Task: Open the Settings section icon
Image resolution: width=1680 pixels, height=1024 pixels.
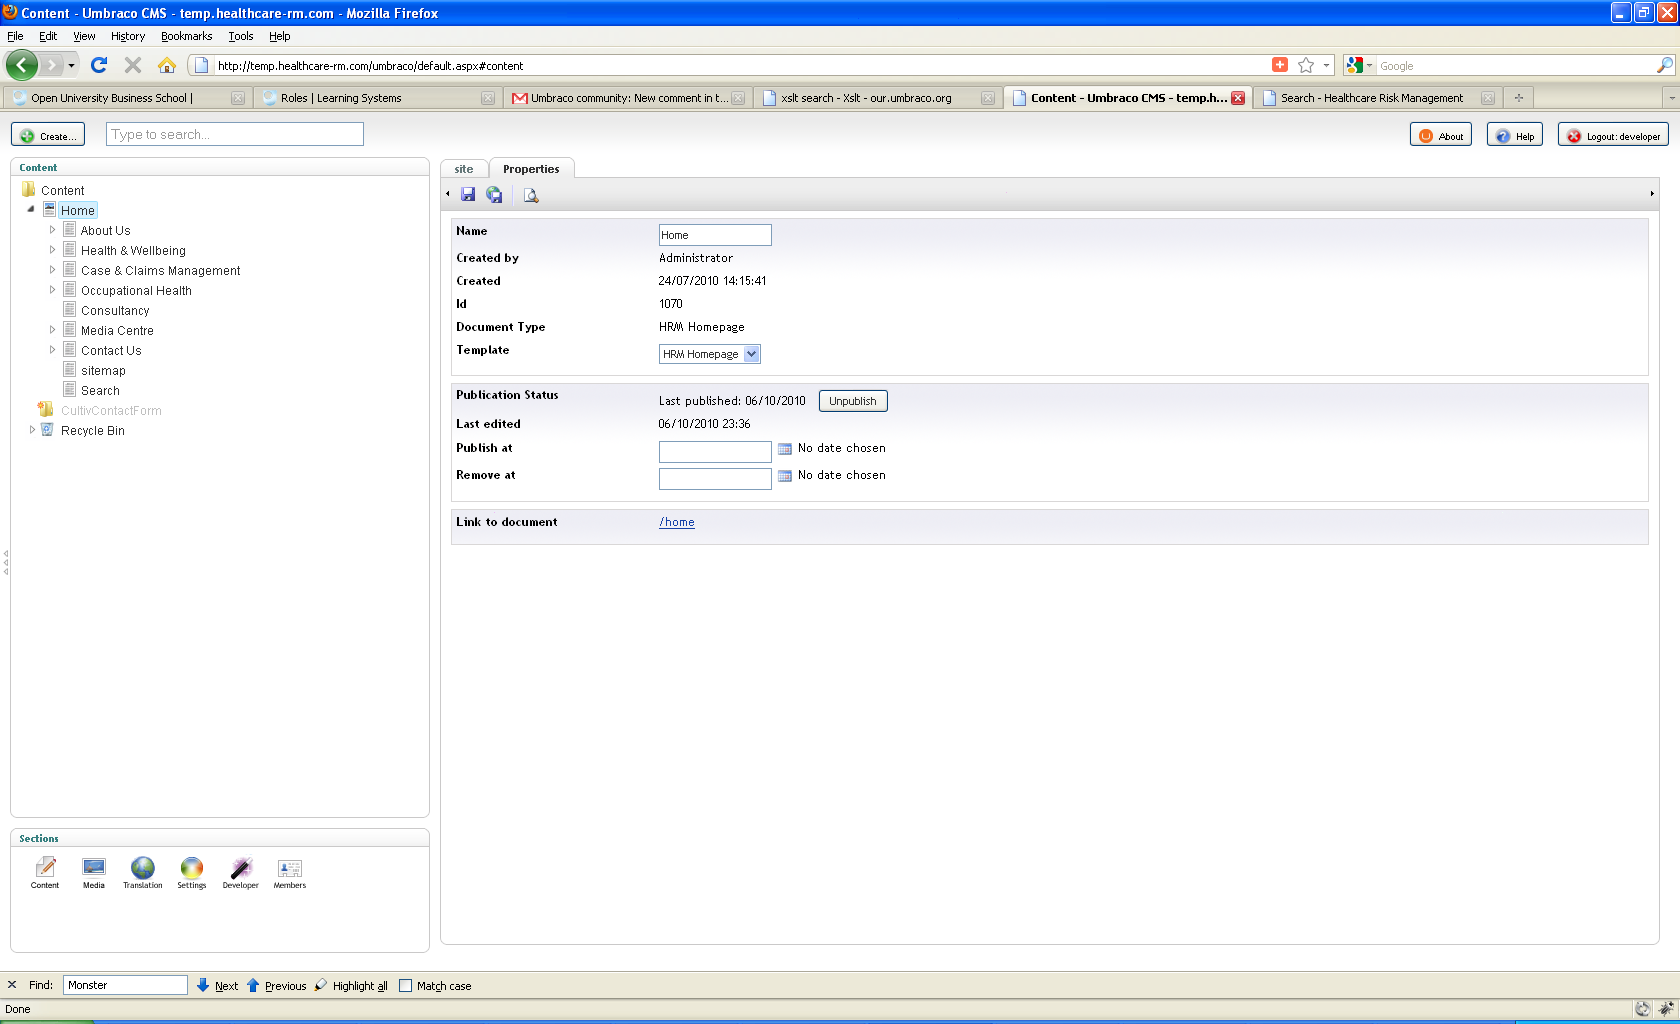Action: 192,873
